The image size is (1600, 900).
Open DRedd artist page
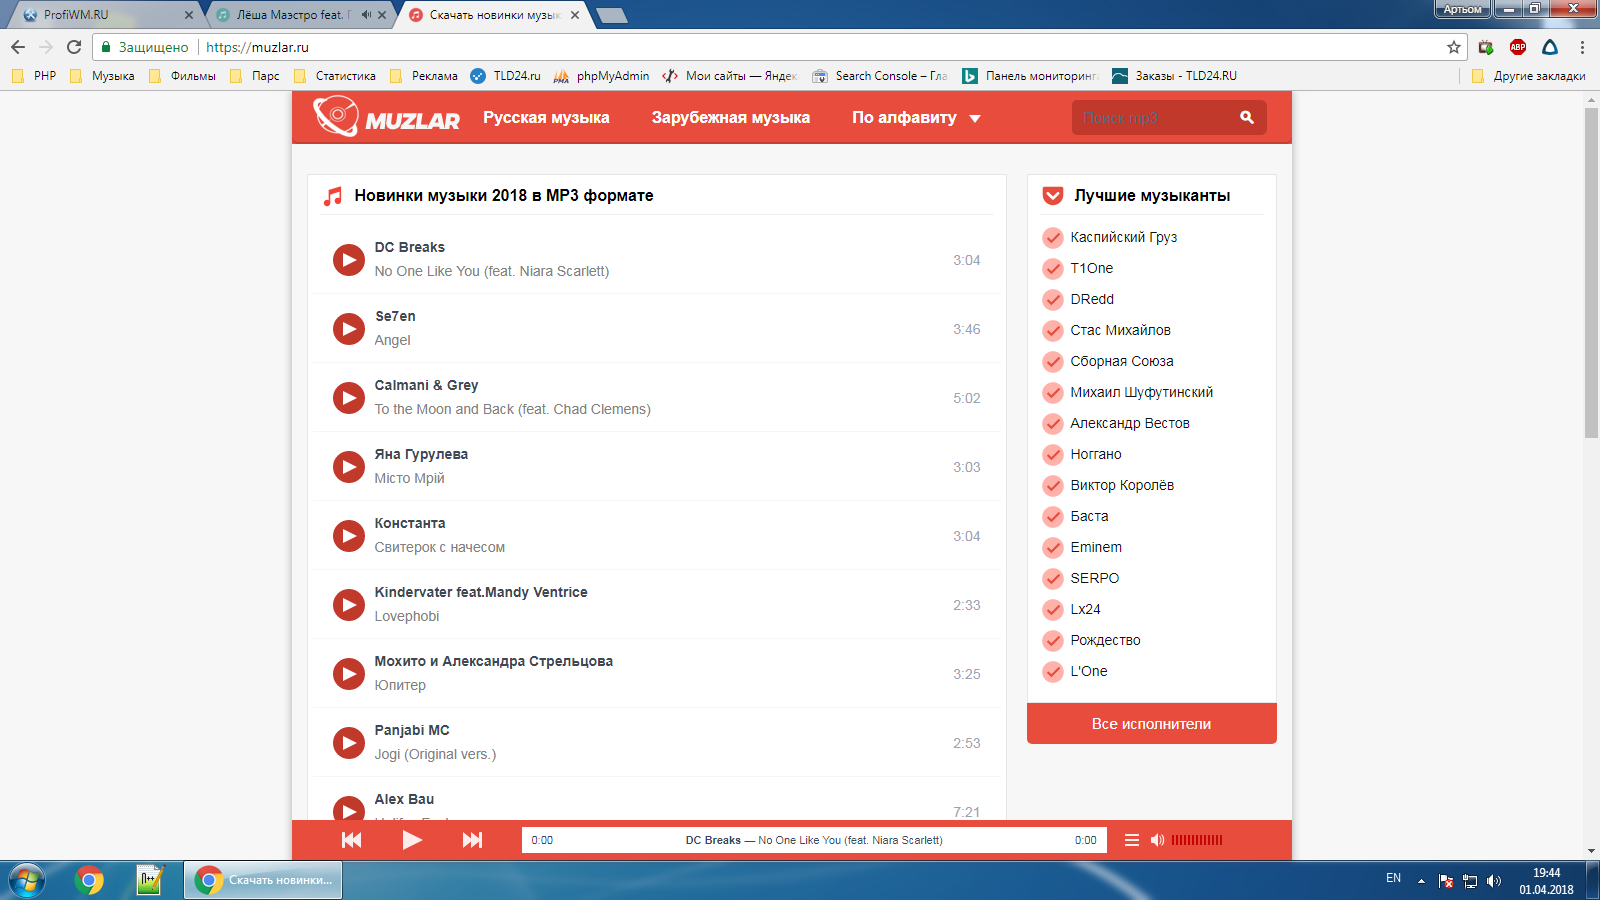pyautogui.click(x=1092, y=299)
